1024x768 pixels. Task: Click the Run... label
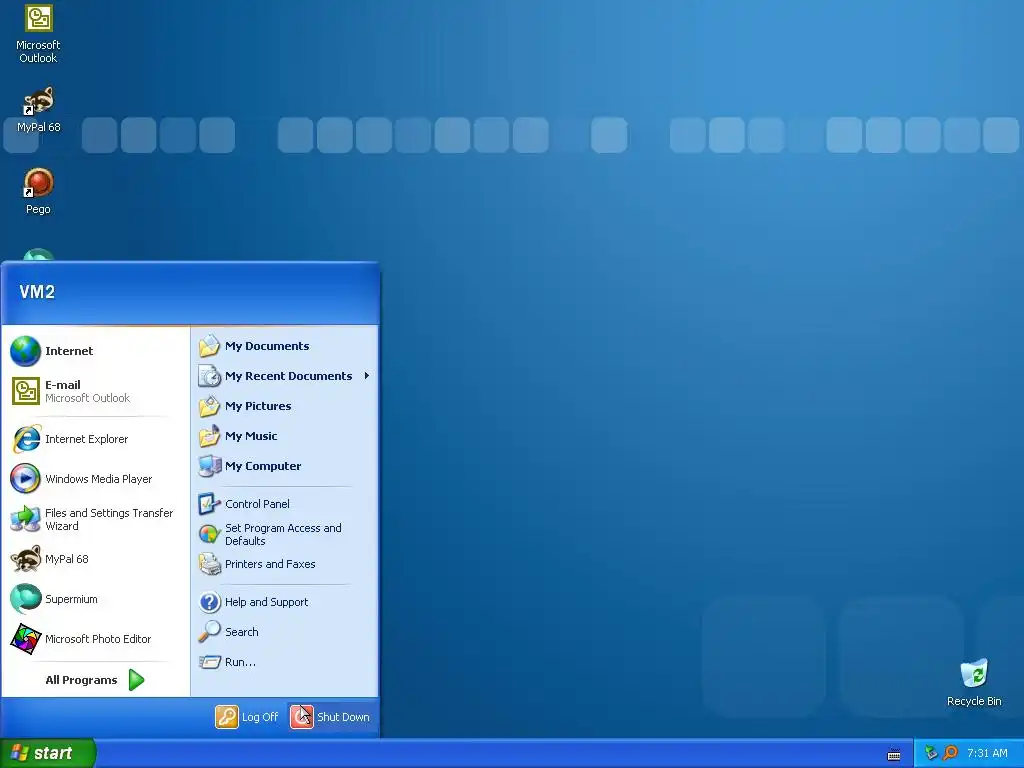click(x=240, y=662)
